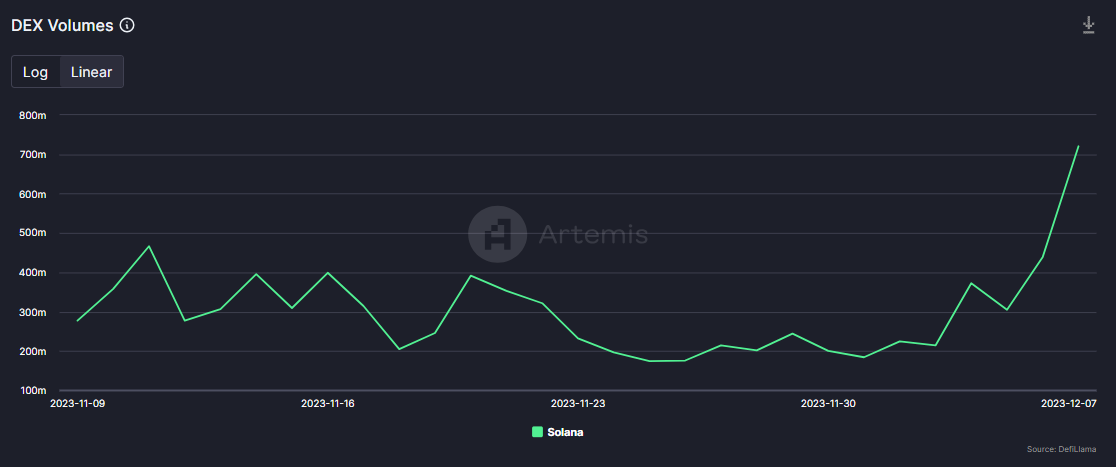This screenshot has height=467, width=1116.
Task: Switch chart scale to Log
Action: click(36, 72)
